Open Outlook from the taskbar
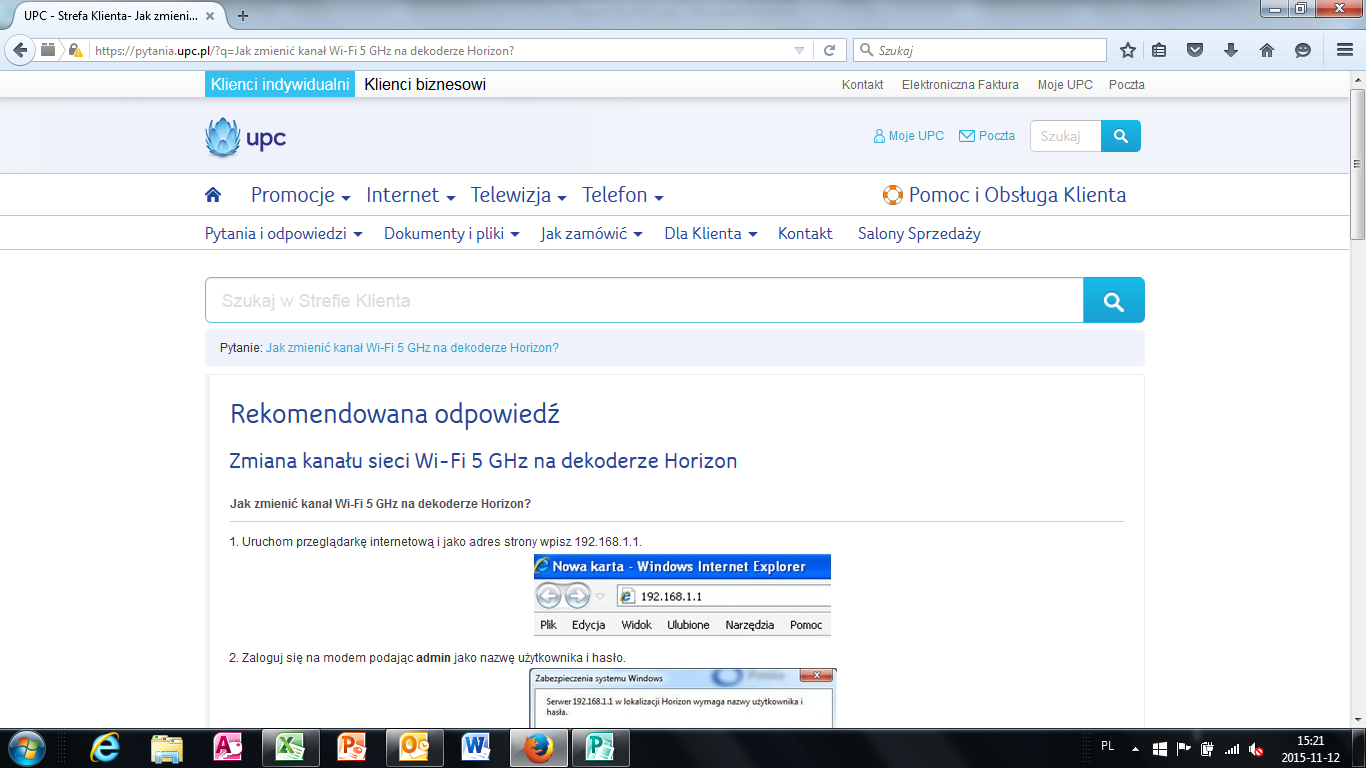Screen dimensions: 1366x768 415,747
